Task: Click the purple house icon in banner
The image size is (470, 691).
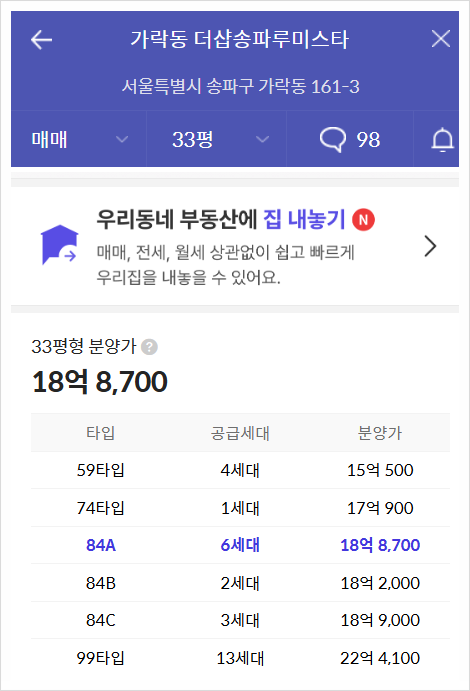Action: (x=59, y=245)
